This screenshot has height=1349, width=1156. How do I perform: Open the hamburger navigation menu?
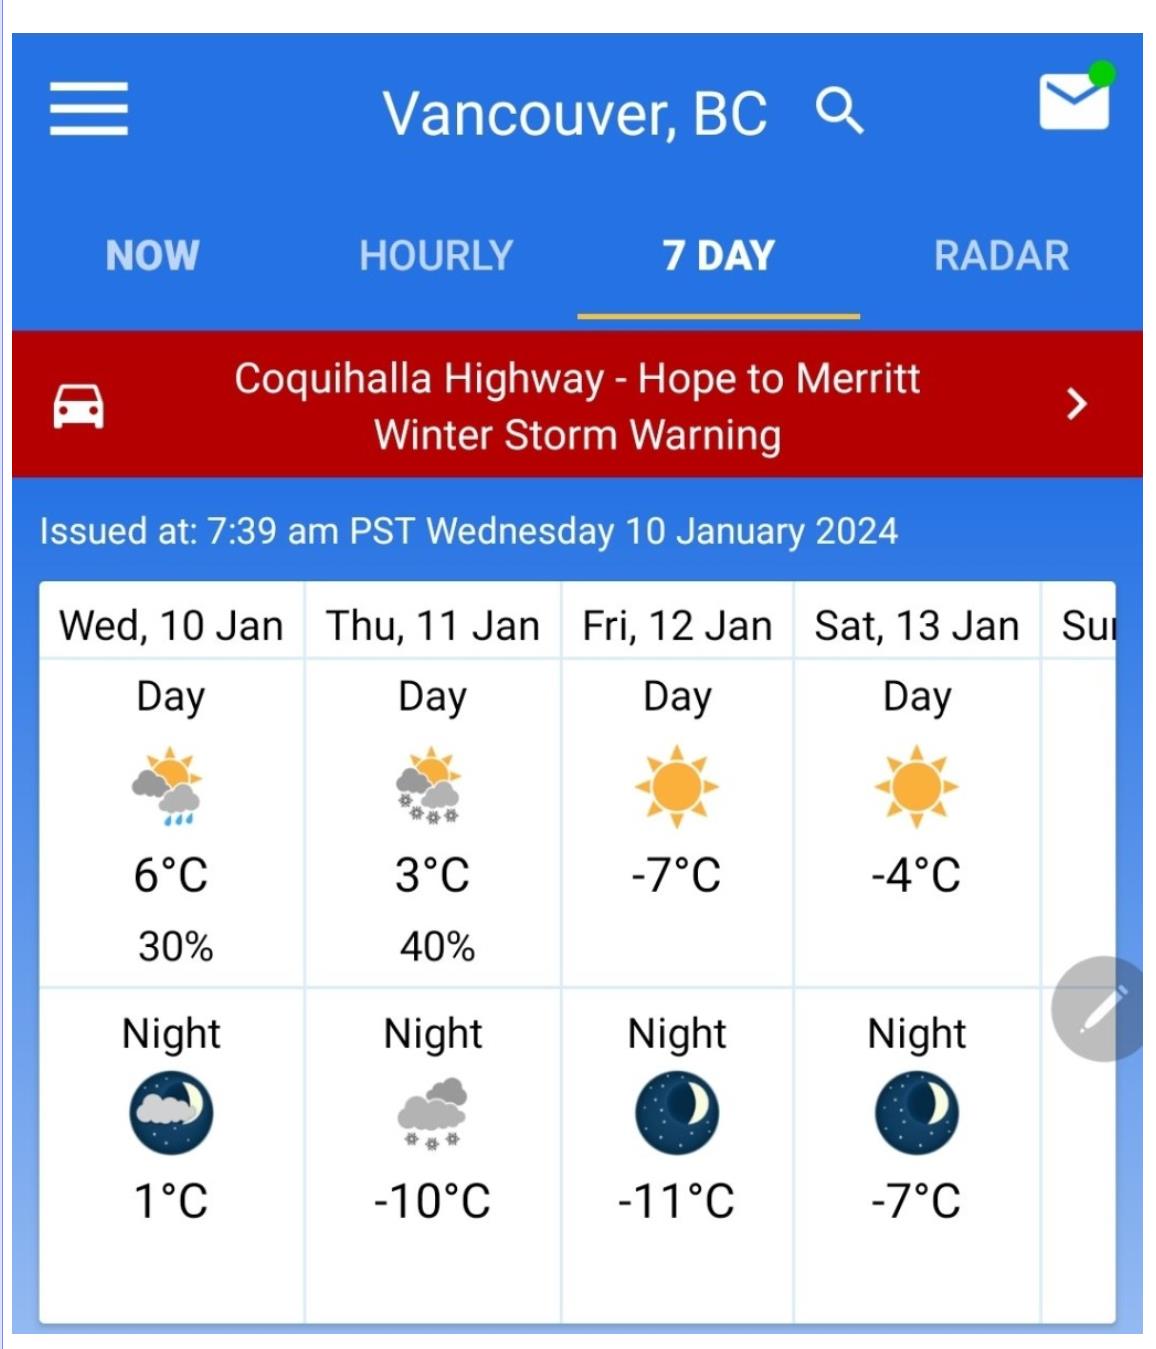[88, 109]
